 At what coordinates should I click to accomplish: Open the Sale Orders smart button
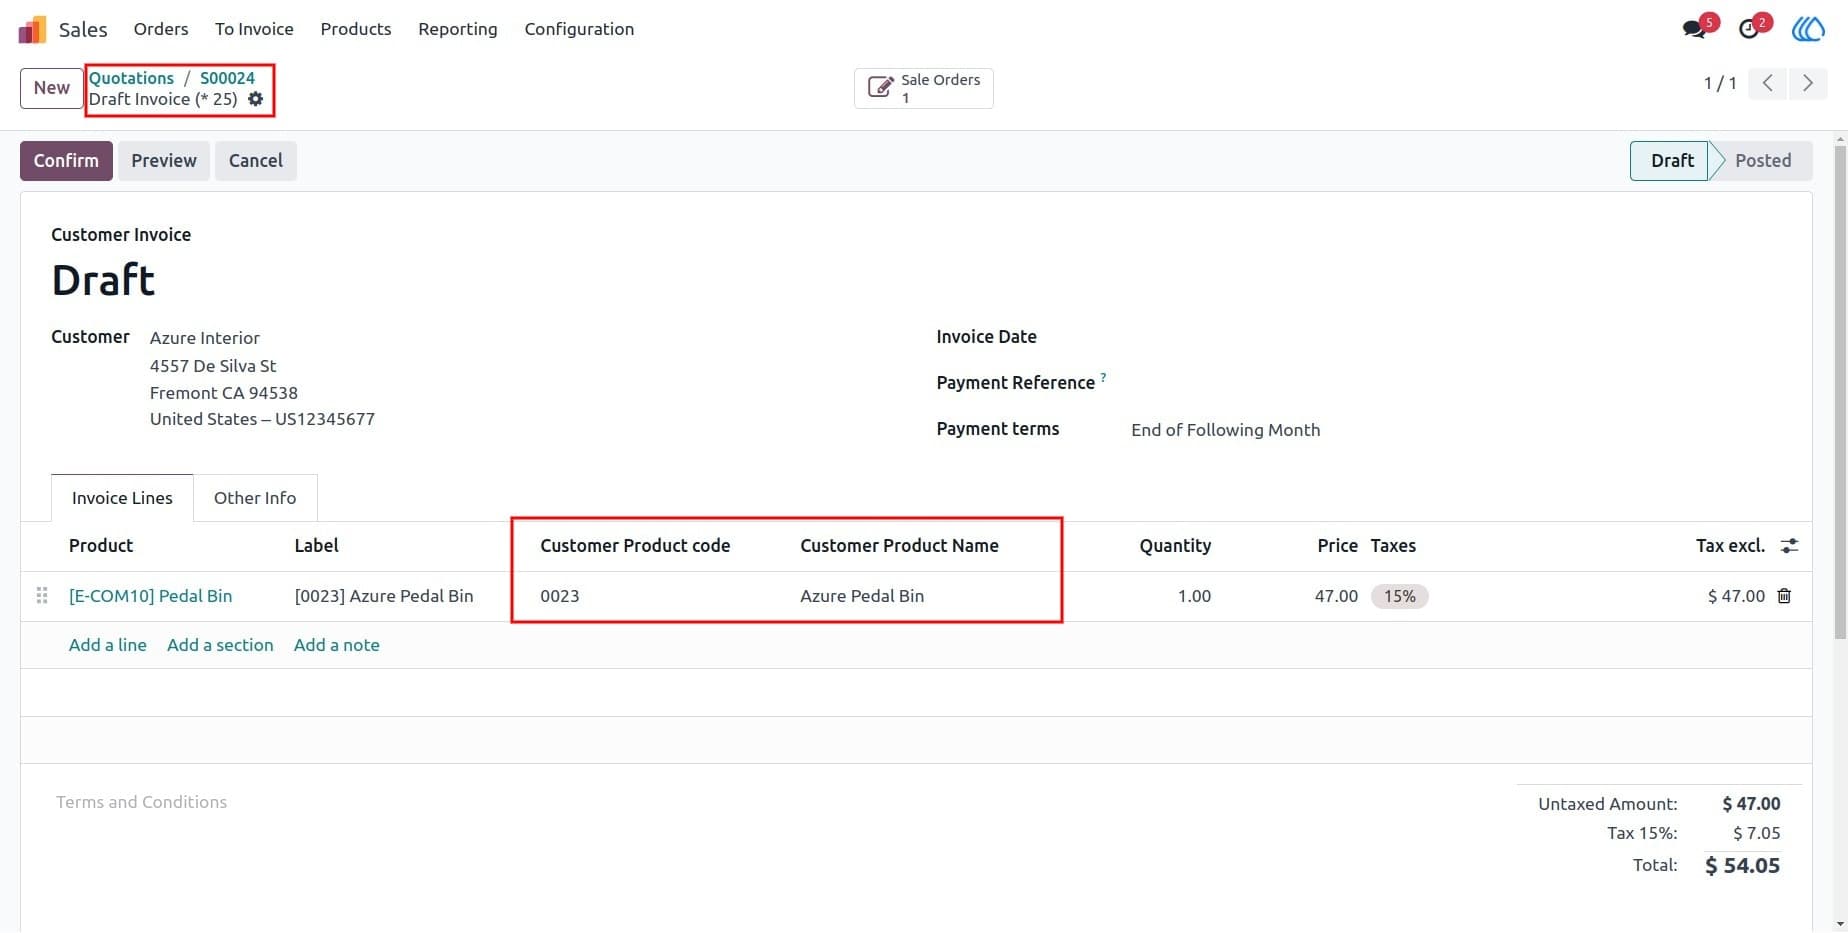pyautogui.click(x=924, y=88)
